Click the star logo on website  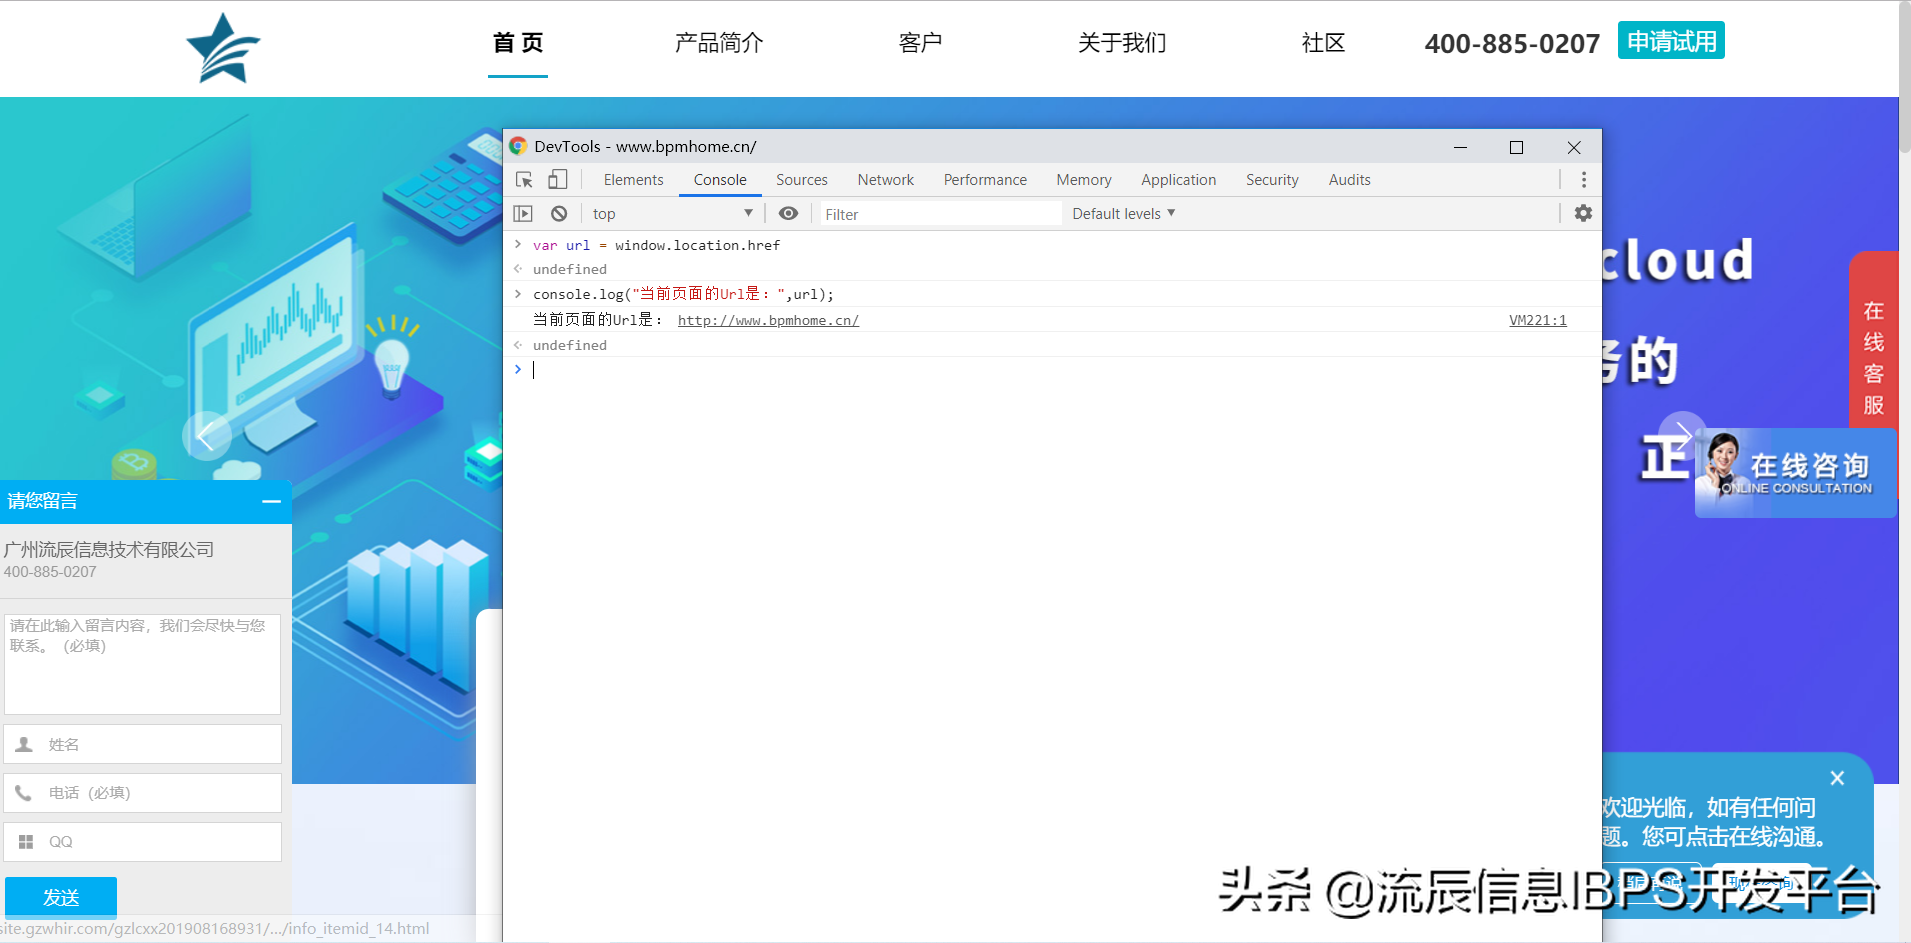pyautogui.click(x=223, y=48)
